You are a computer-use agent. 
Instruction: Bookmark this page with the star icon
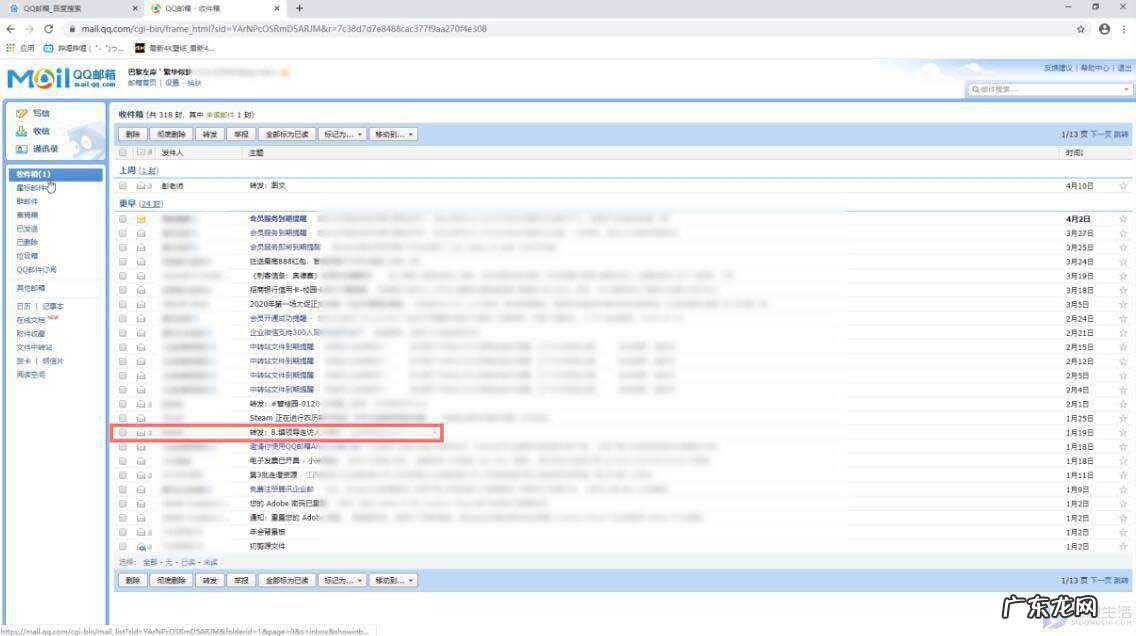click(x=1081, y=29)
